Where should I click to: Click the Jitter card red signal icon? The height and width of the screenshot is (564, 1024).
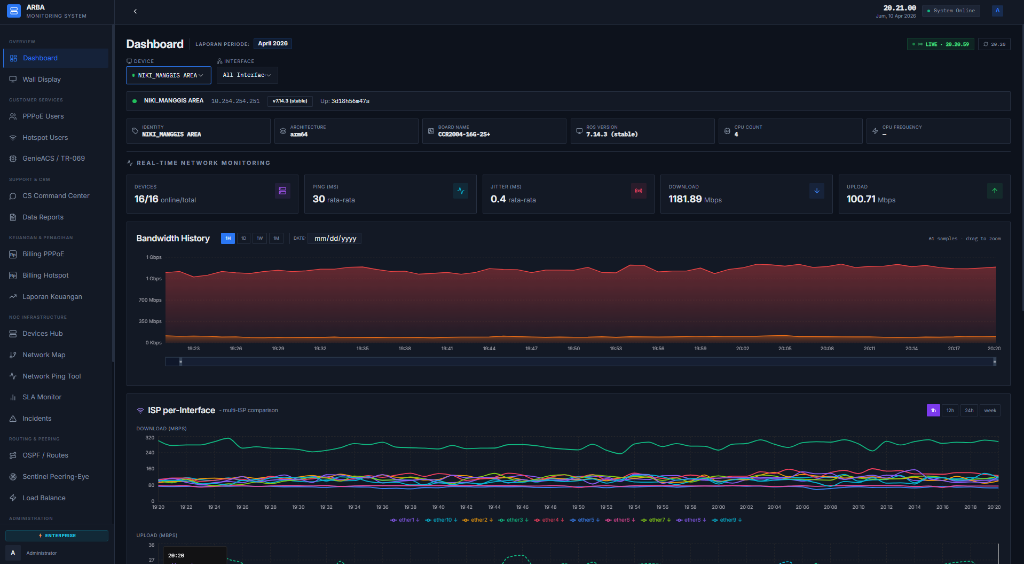point(639,191)
